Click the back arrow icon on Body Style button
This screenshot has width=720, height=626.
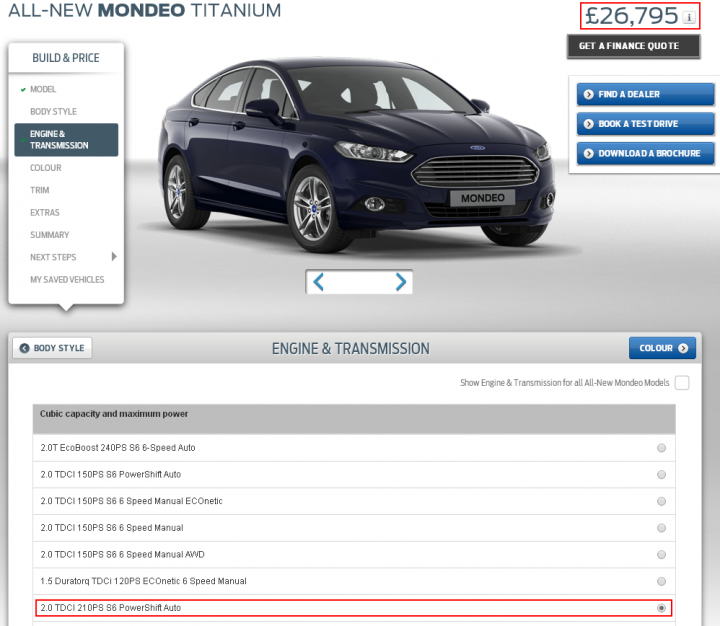[24, 348]
